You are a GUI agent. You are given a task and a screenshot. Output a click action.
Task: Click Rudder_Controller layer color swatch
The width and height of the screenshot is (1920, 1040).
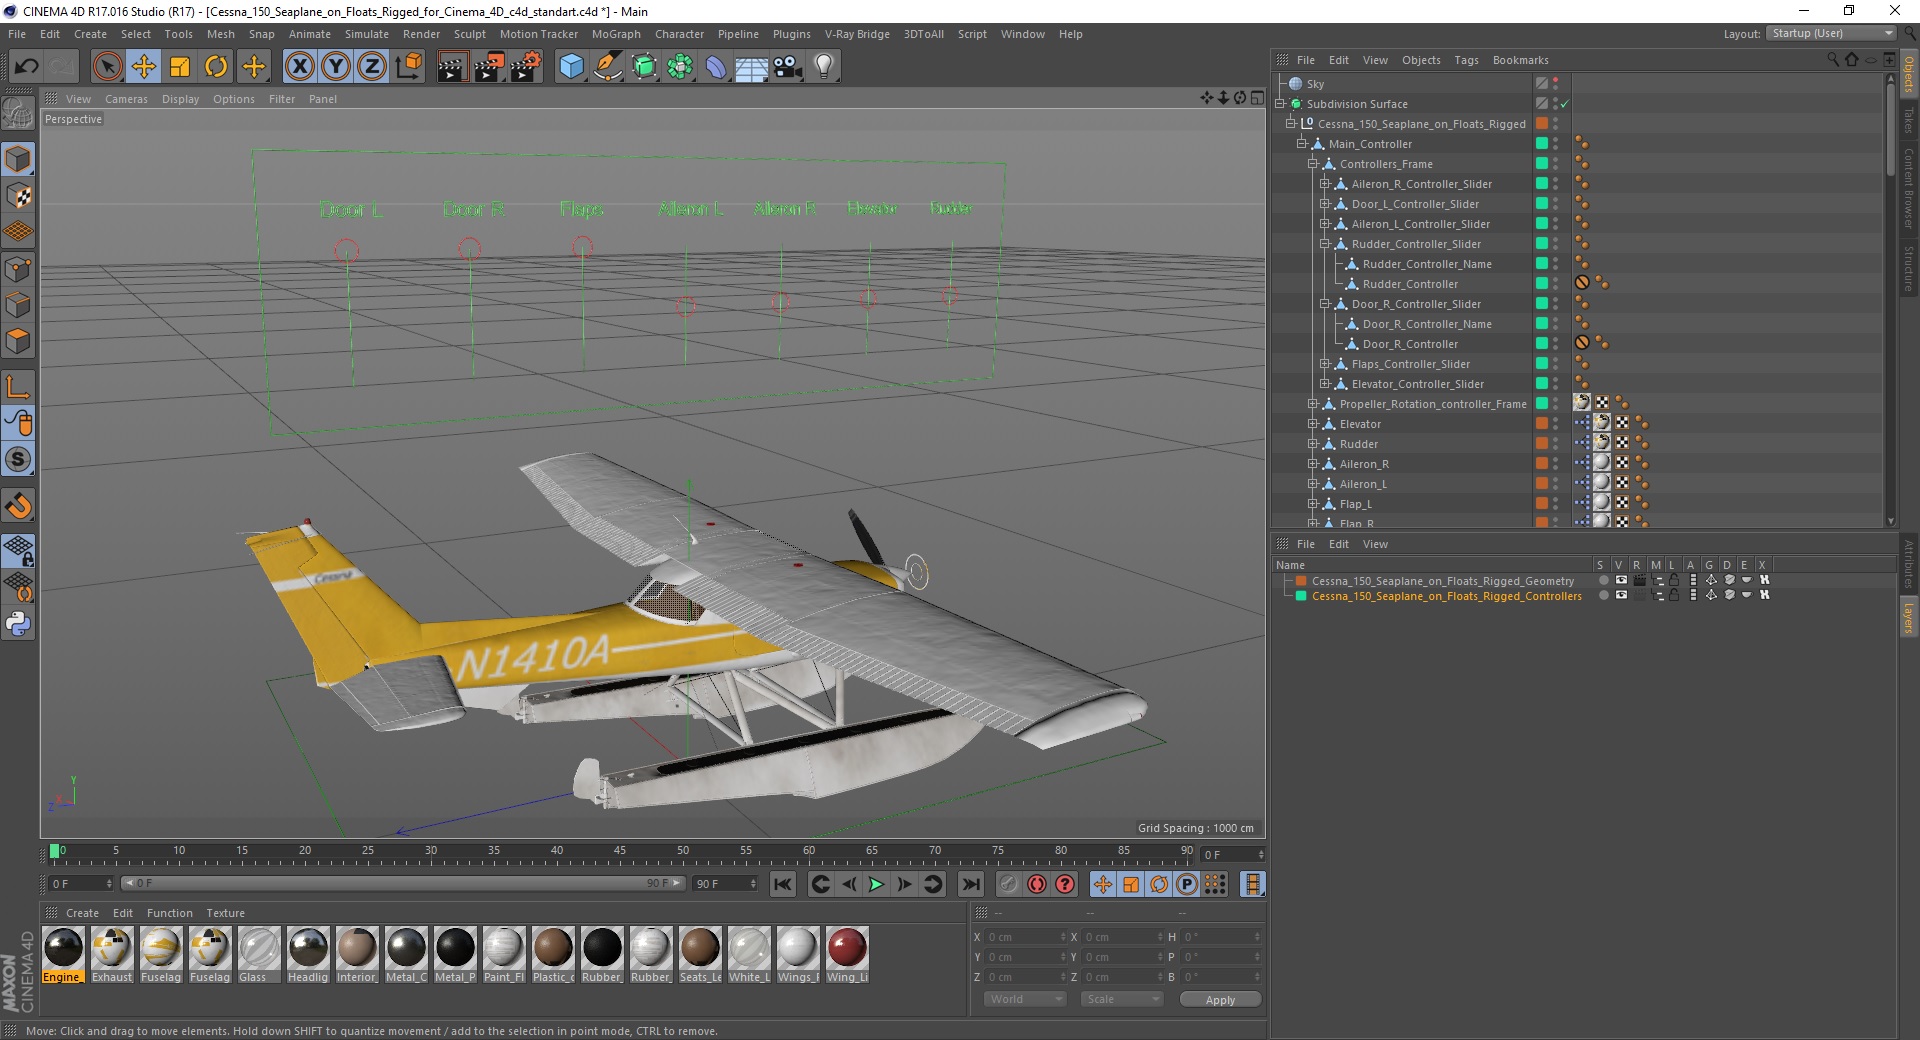1541,284
